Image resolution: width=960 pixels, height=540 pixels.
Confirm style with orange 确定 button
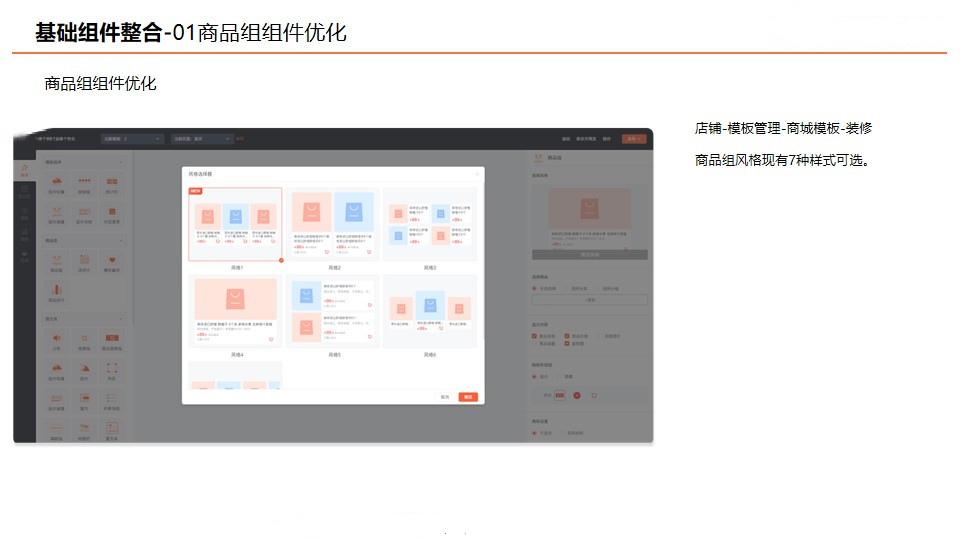[x=468, y=397]
